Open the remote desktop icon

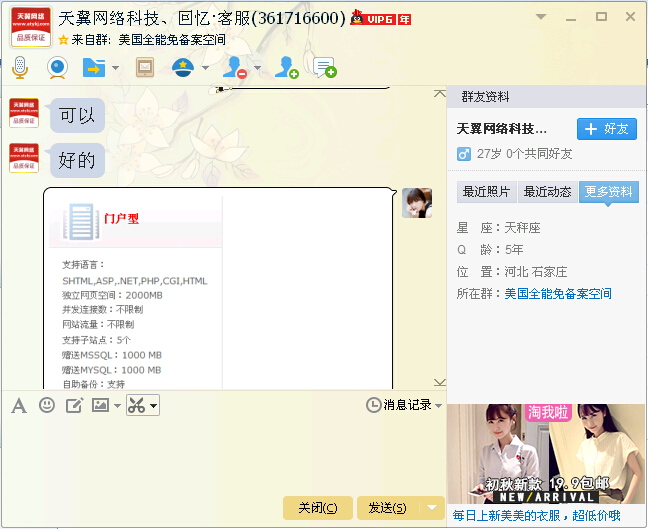(x=145, y=68)
